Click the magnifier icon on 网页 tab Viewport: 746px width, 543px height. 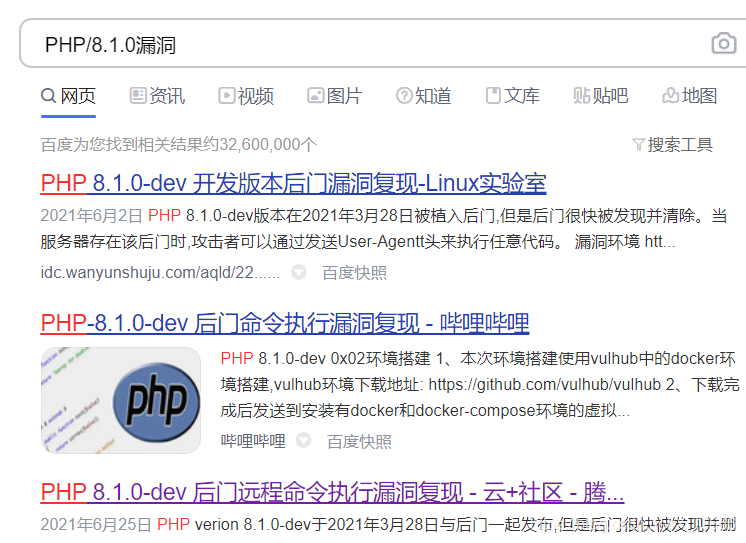(x=49, y=96)
